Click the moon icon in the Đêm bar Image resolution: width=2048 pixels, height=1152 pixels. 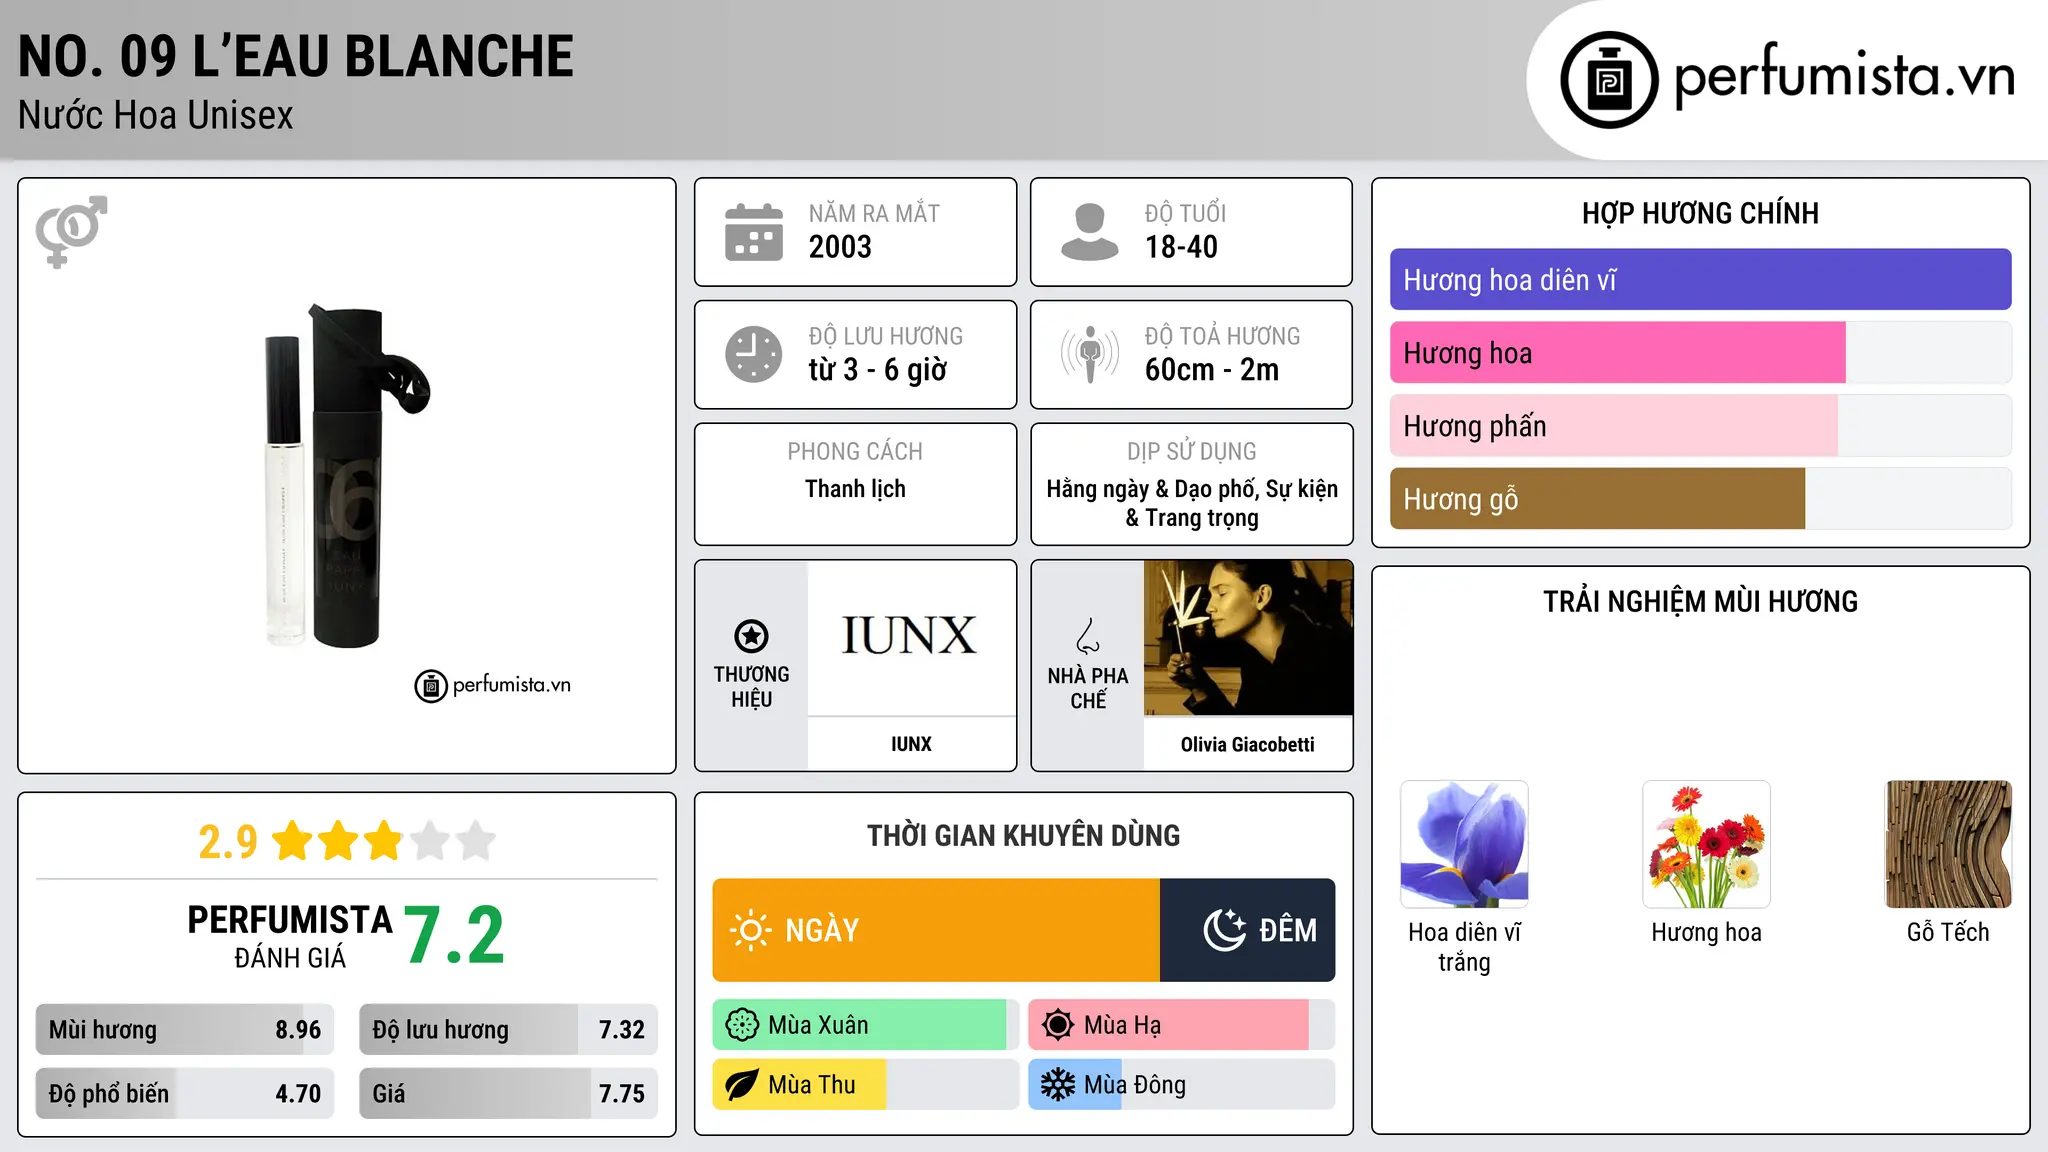point(1224,930)
